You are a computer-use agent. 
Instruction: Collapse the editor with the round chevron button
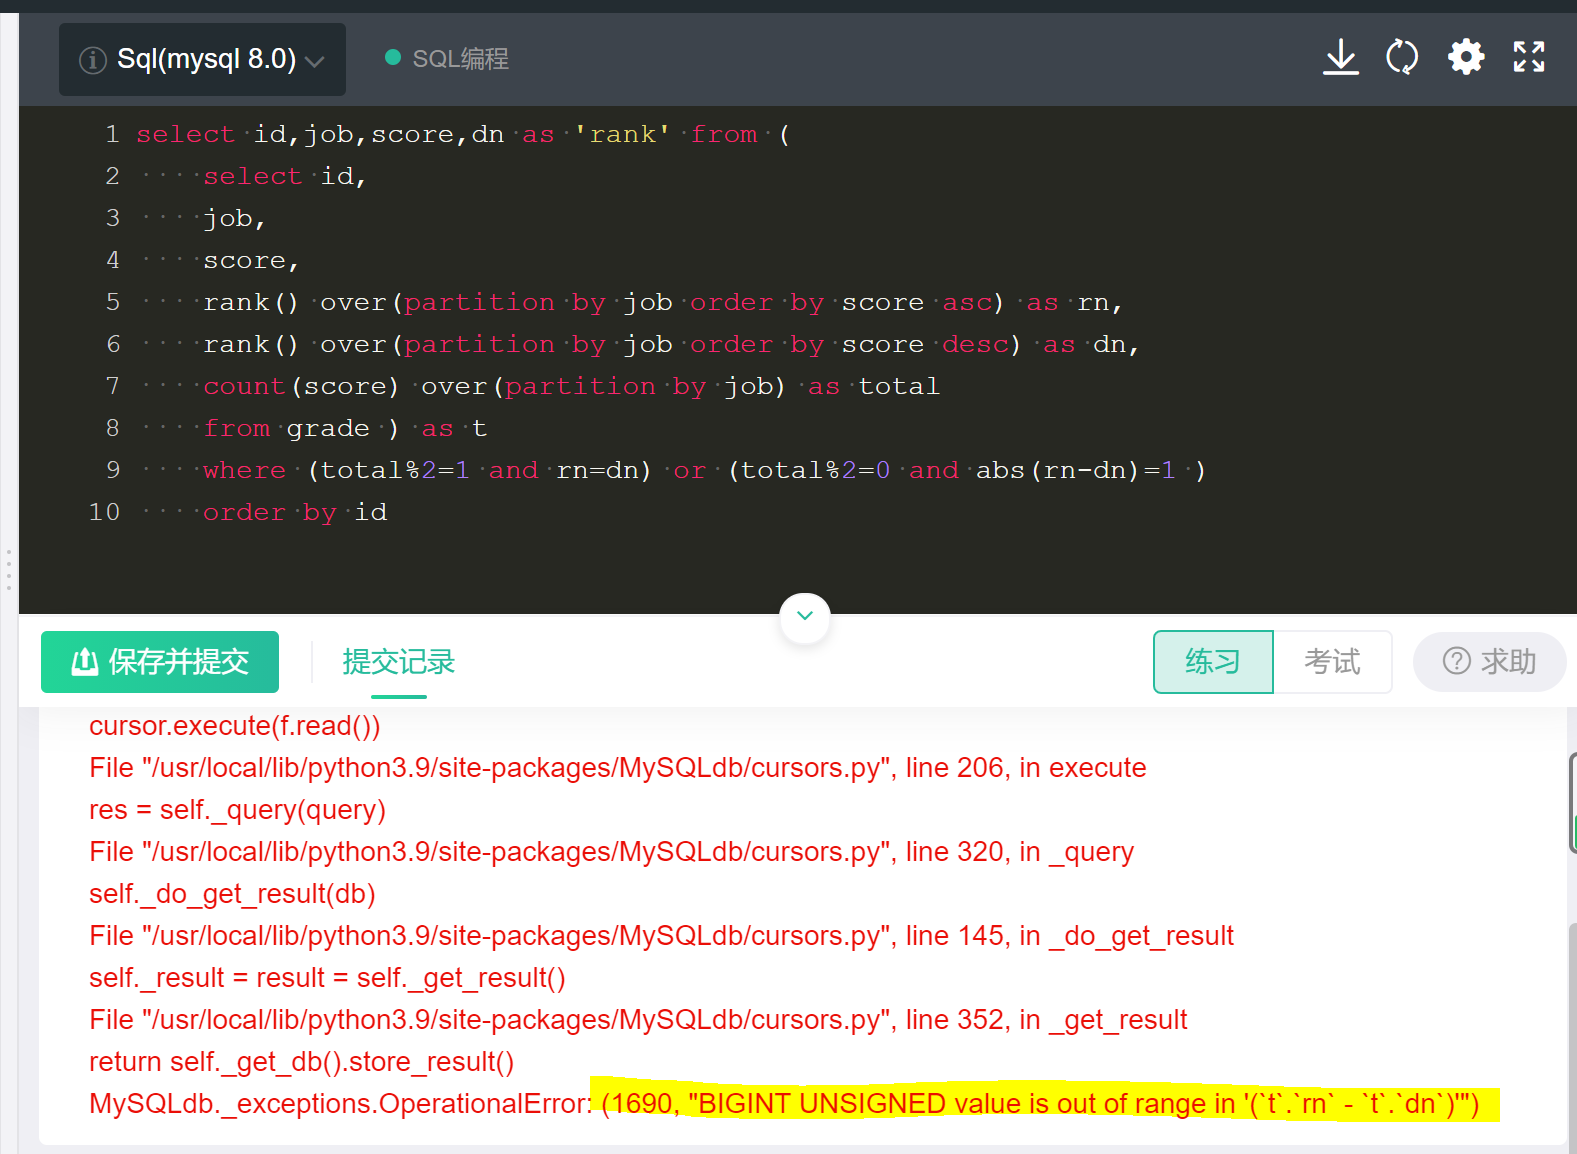pos(805,617)
